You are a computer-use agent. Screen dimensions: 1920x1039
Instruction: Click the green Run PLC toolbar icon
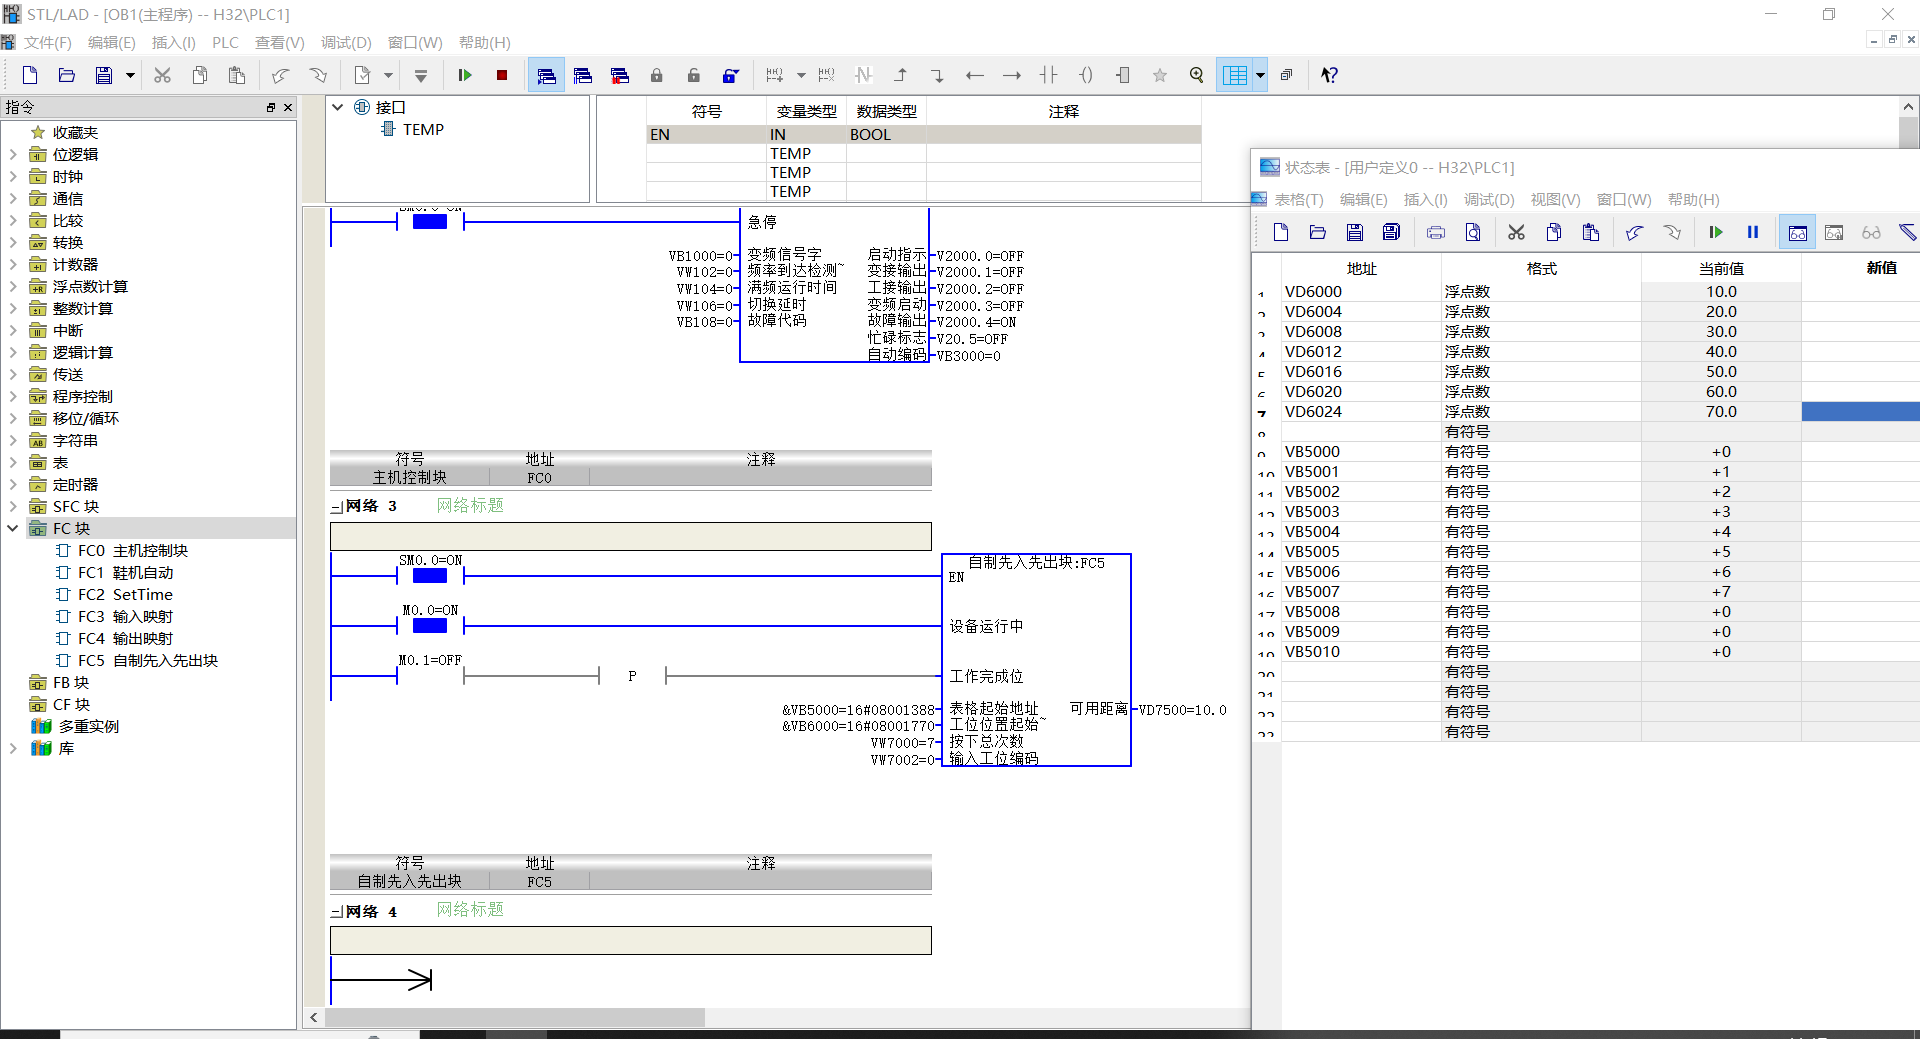pos(465,75)
